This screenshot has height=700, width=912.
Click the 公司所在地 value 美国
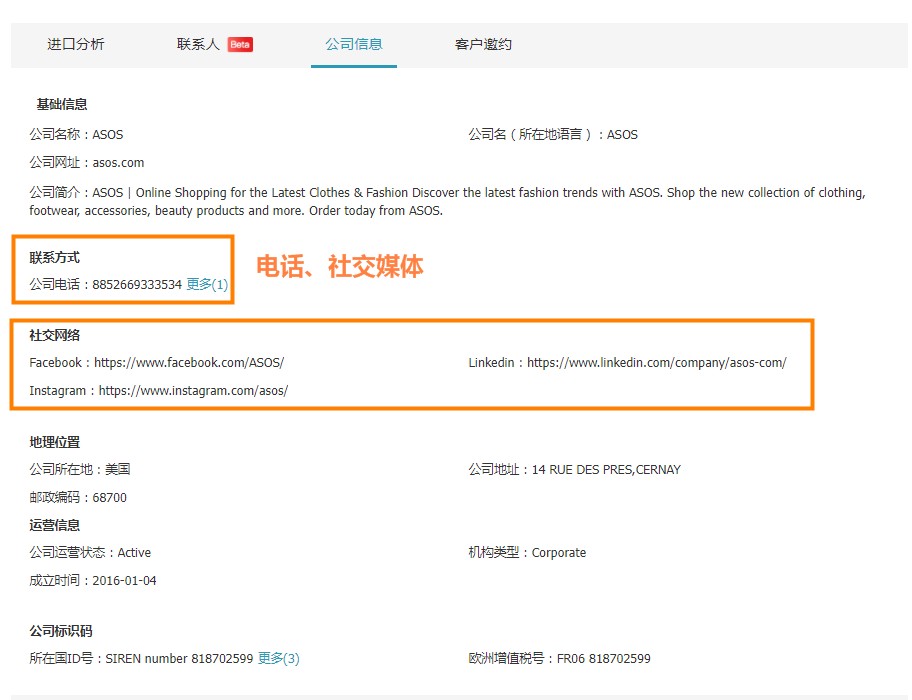pos(117,469)
